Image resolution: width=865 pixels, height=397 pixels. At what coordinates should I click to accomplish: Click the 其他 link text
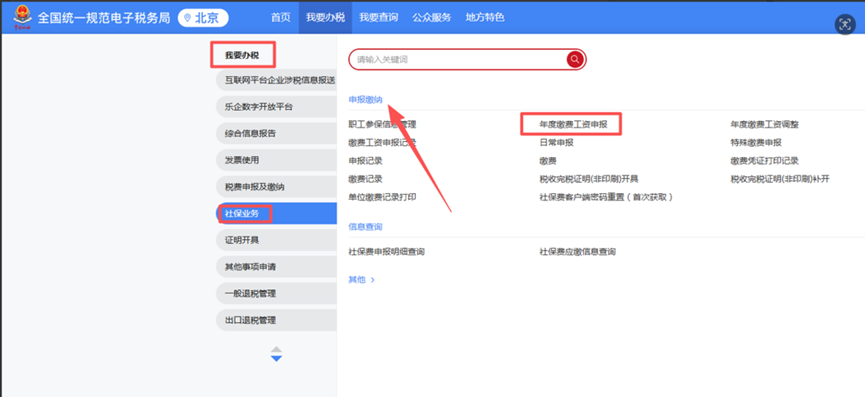pos(357,280)
